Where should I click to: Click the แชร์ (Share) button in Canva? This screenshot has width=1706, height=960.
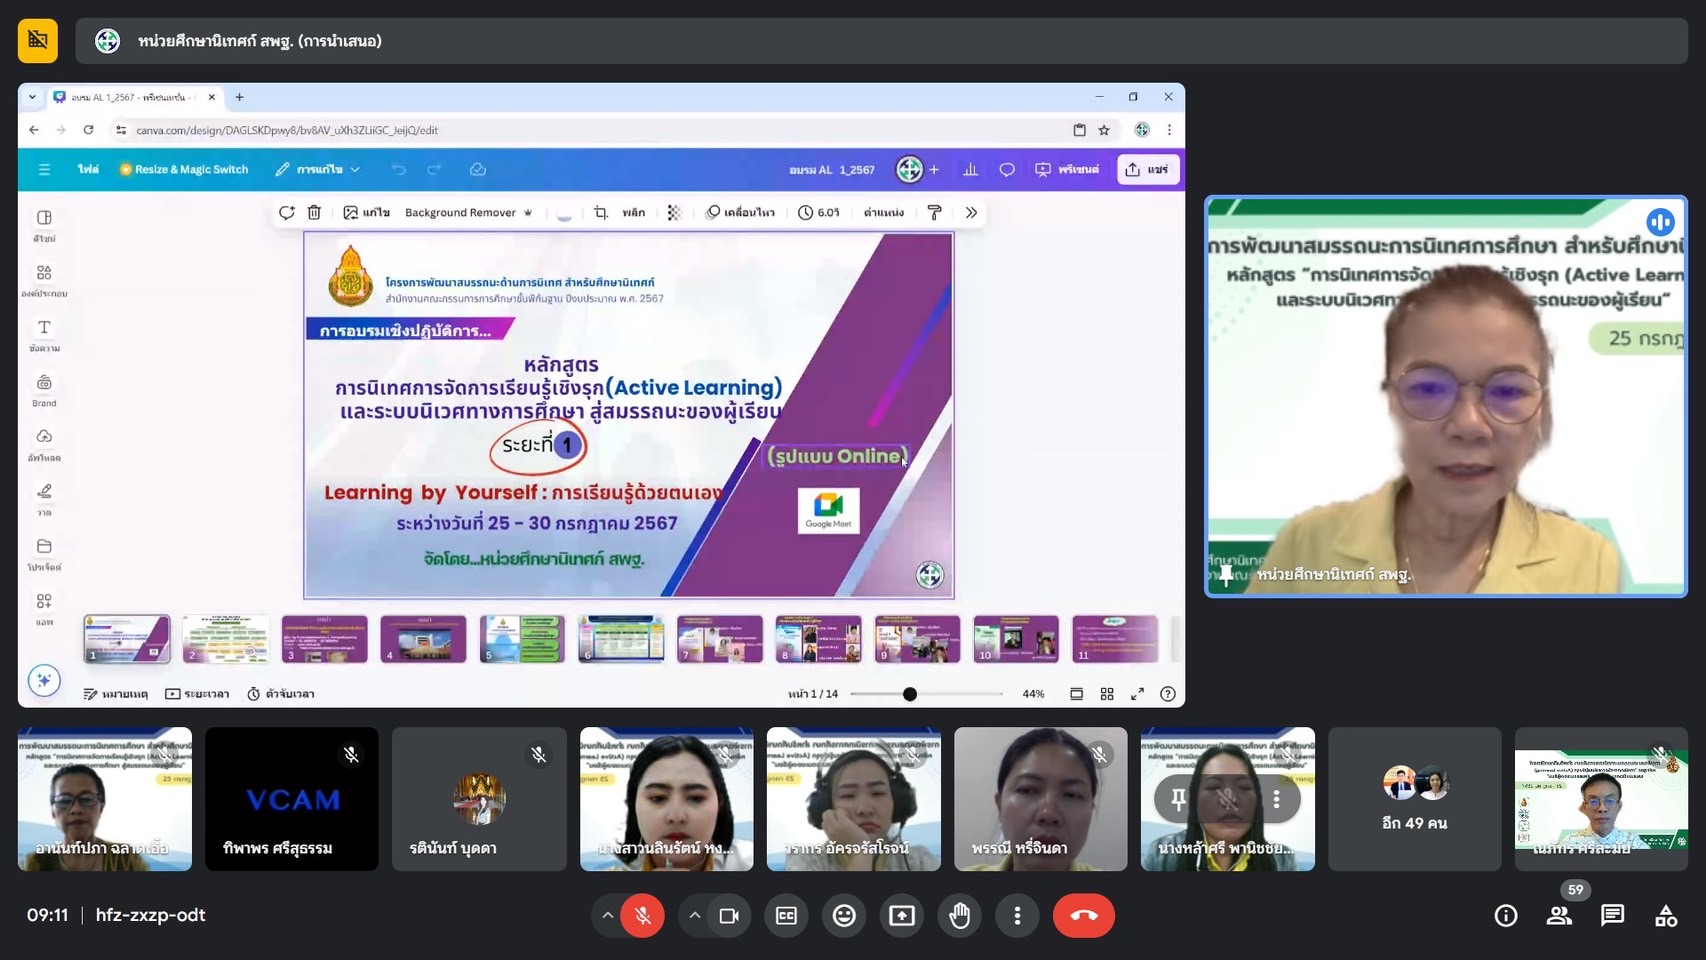tap(1148, 170)
